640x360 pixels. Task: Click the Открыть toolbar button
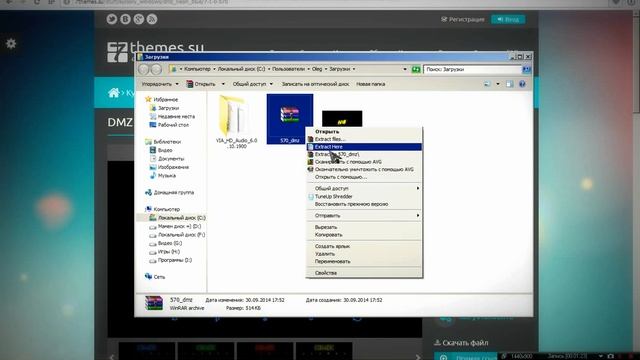pos(201,84)
